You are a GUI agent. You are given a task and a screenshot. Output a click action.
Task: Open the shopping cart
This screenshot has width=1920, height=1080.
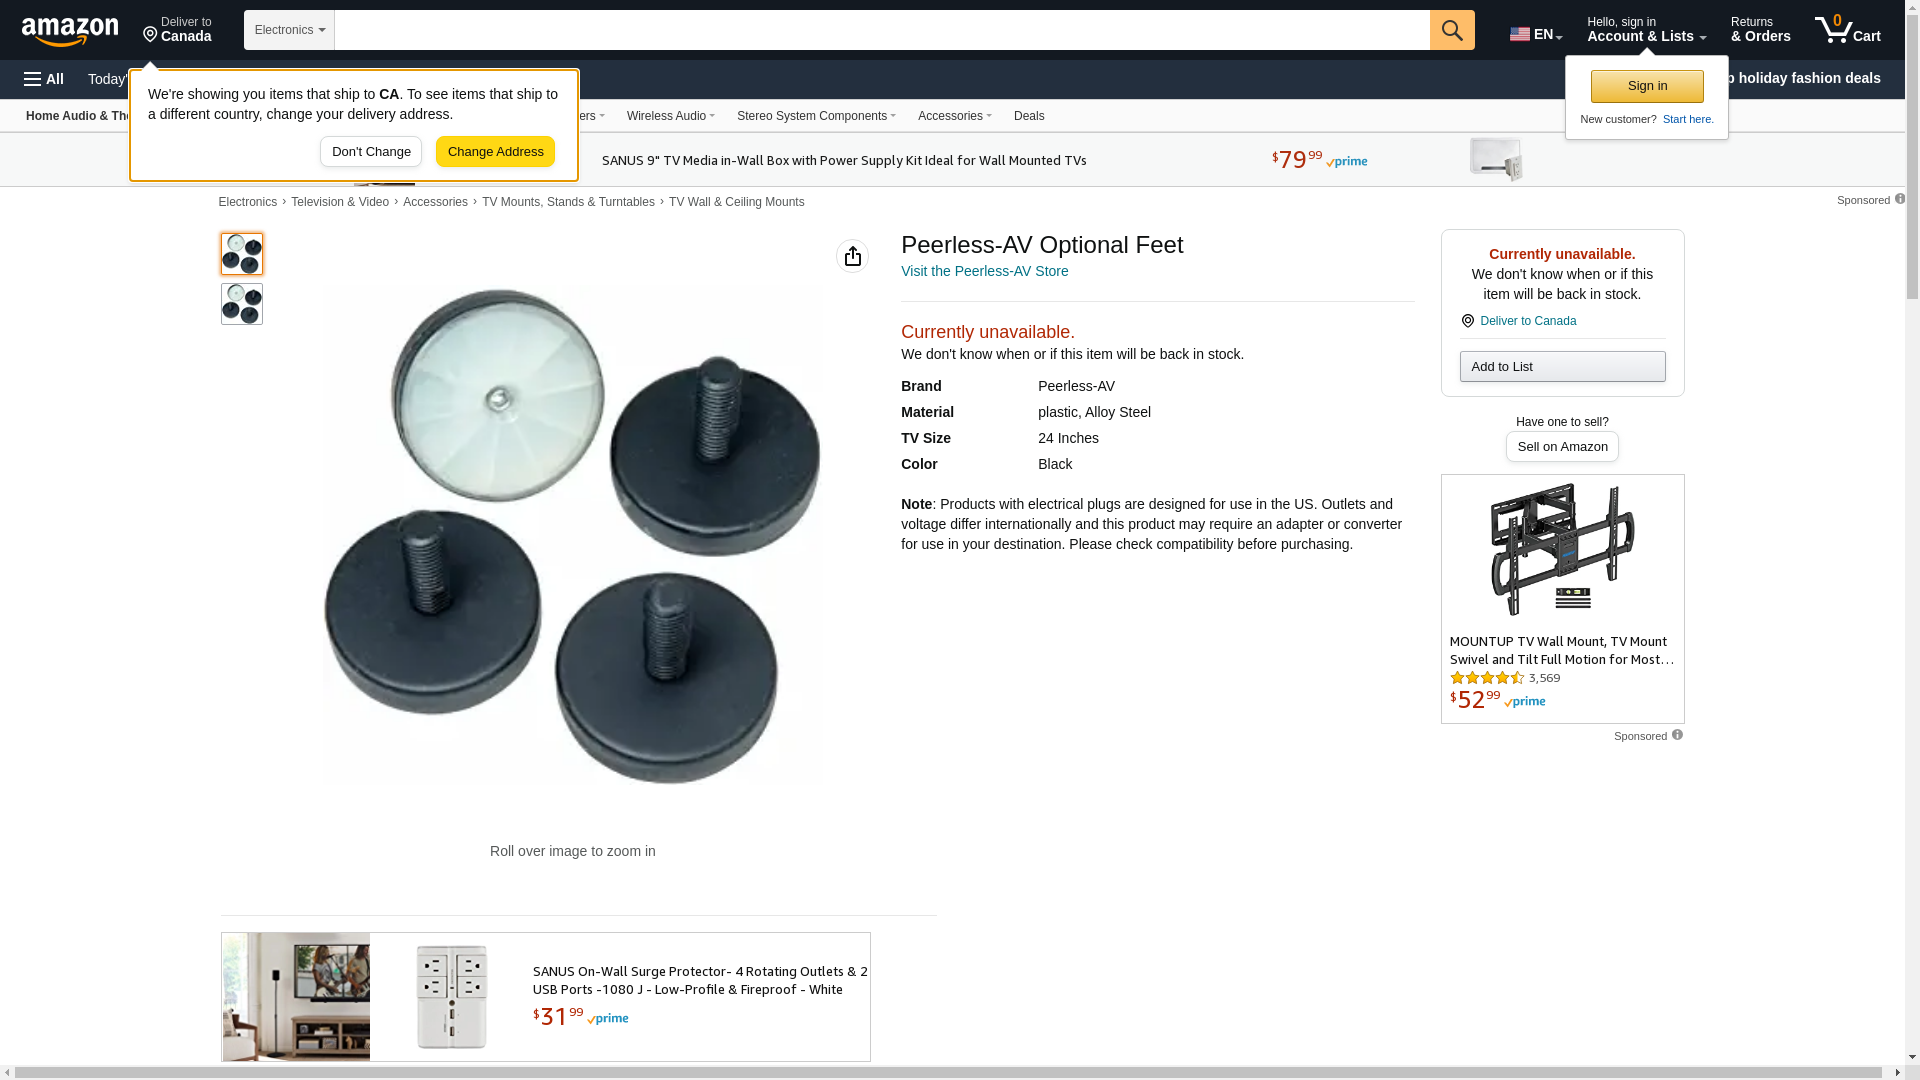point(1848,30)
